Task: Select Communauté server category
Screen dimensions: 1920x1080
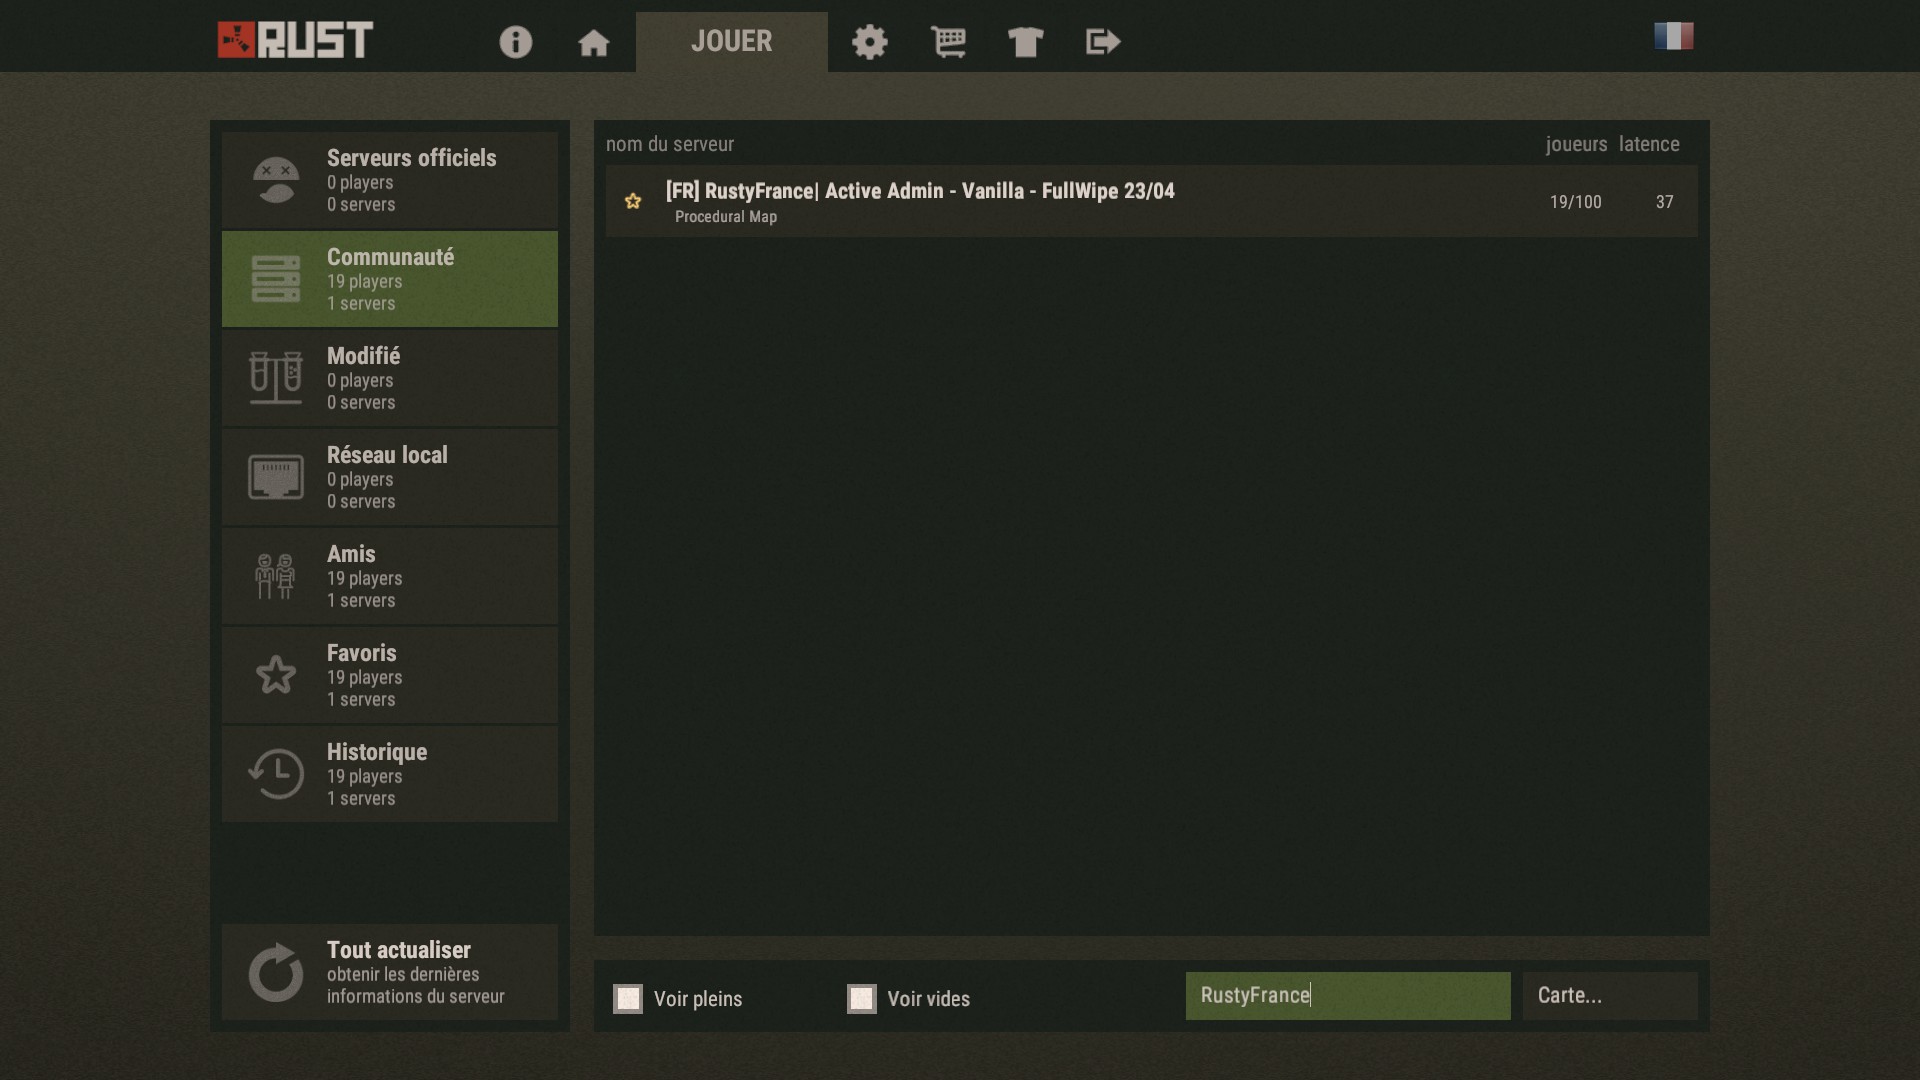Action: 390,279
